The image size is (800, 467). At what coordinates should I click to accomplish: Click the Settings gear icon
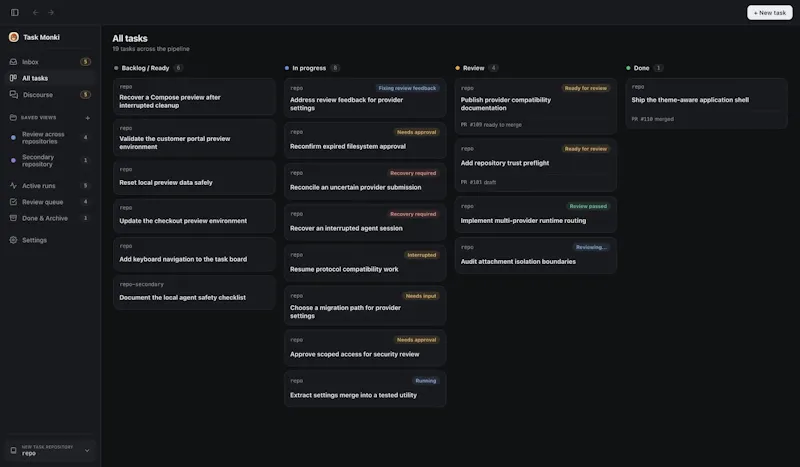[x=13, y=240]
